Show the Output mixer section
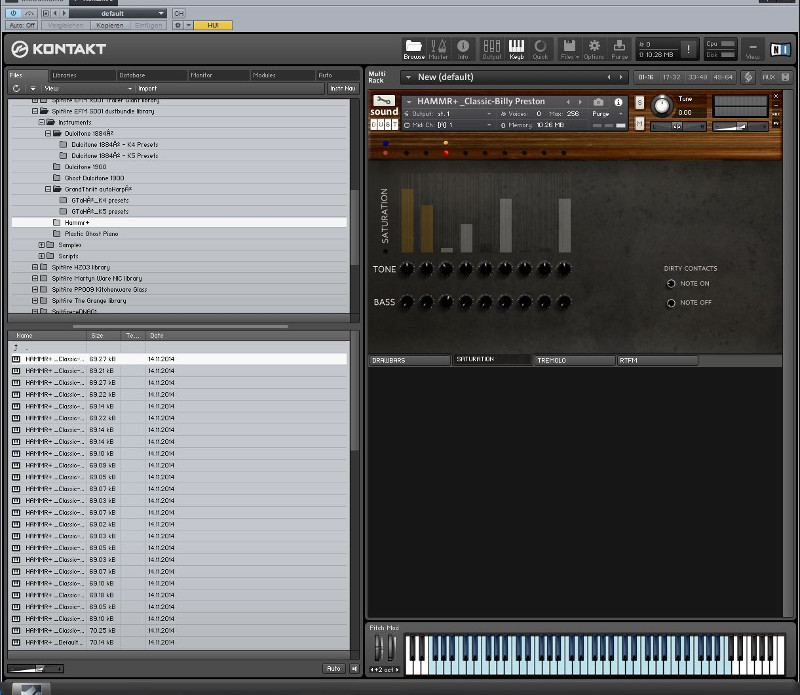Viewport: 800px width, 695px height. 492,49
